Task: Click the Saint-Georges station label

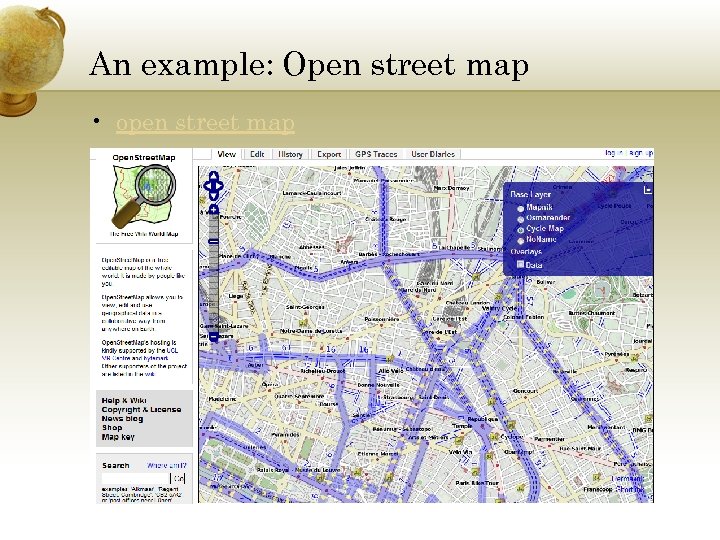Action: pos(305,307)
